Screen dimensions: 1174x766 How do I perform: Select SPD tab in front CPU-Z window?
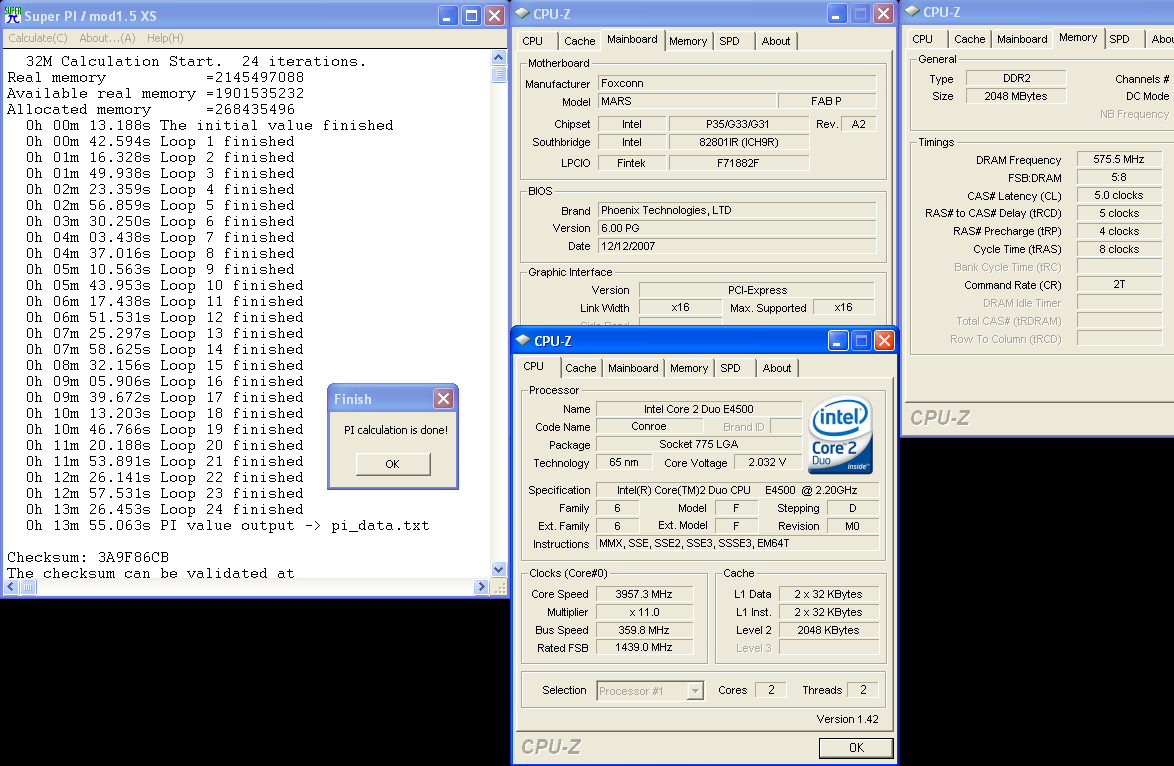pos(730,368)
